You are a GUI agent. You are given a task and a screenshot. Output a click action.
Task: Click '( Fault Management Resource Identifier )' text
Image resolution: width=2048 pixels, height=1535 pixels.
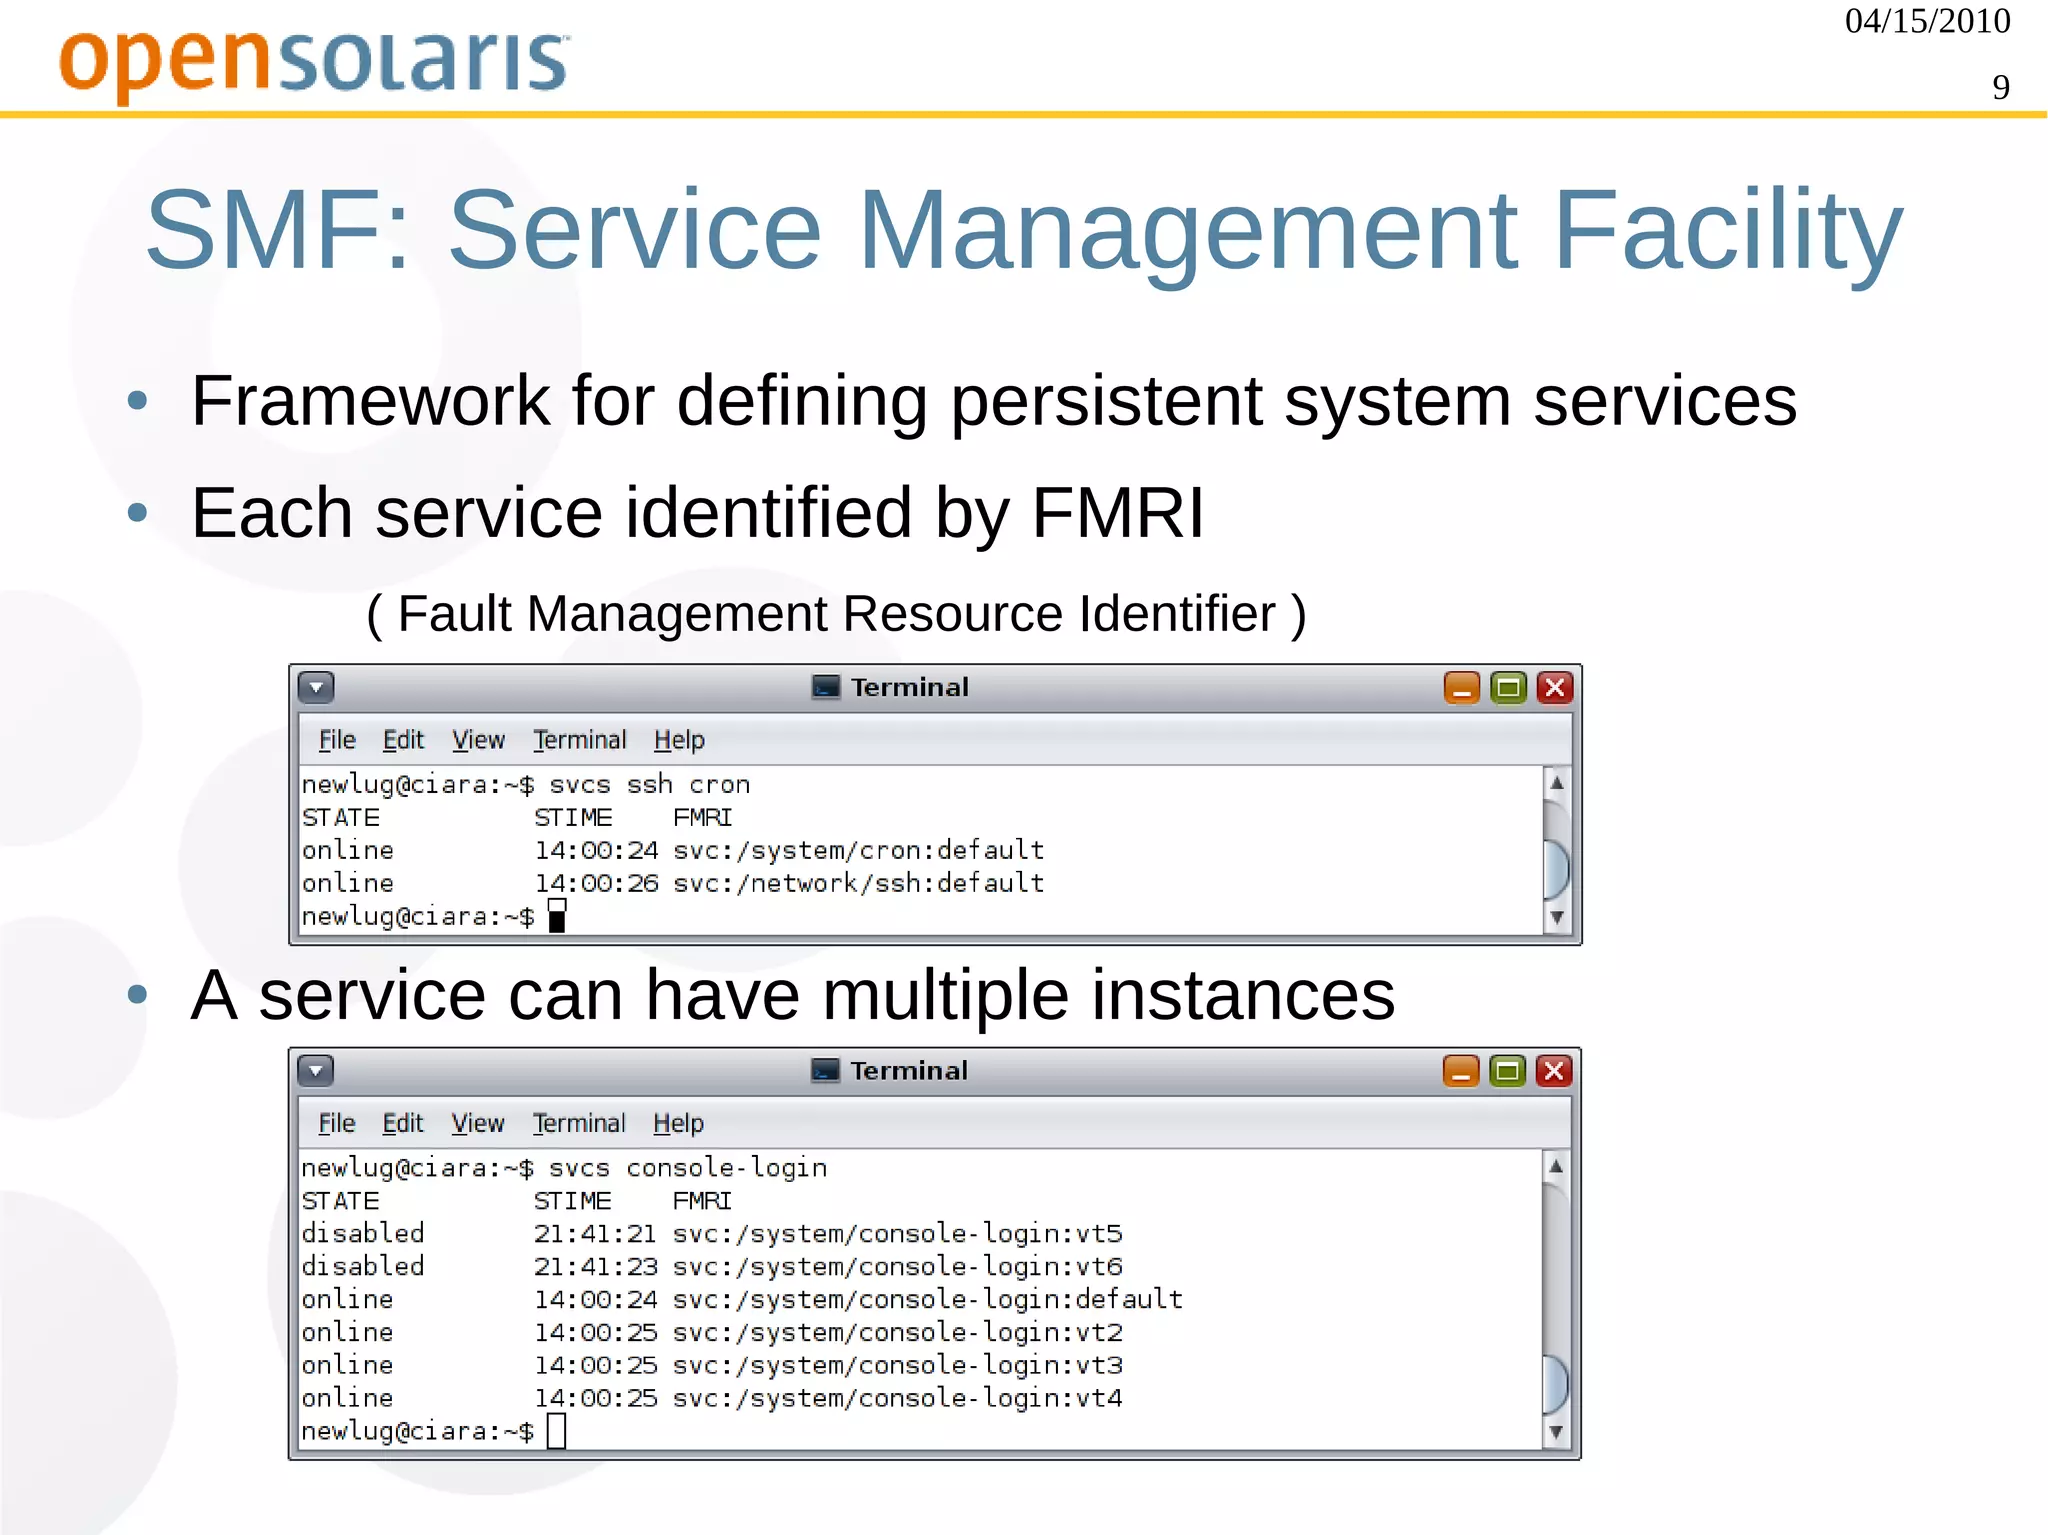pos(837,614)
